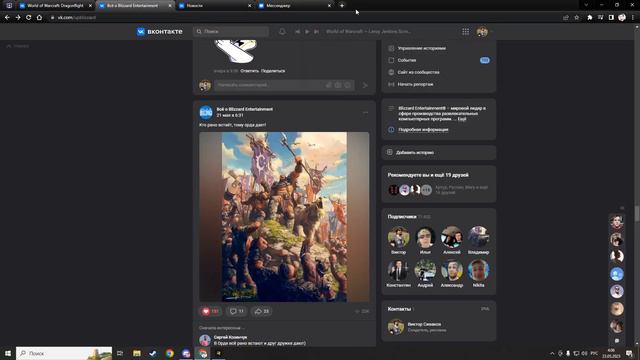Skip to the next audio track
640x360 pixels.
point(316,31)
